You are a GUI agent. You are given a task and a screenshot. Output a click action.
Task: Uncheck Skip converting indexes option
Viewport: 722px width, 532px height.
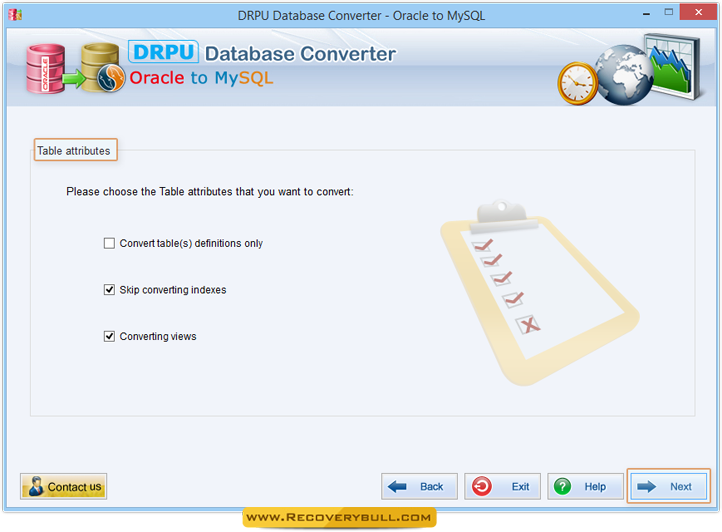(x=109, y=290)
